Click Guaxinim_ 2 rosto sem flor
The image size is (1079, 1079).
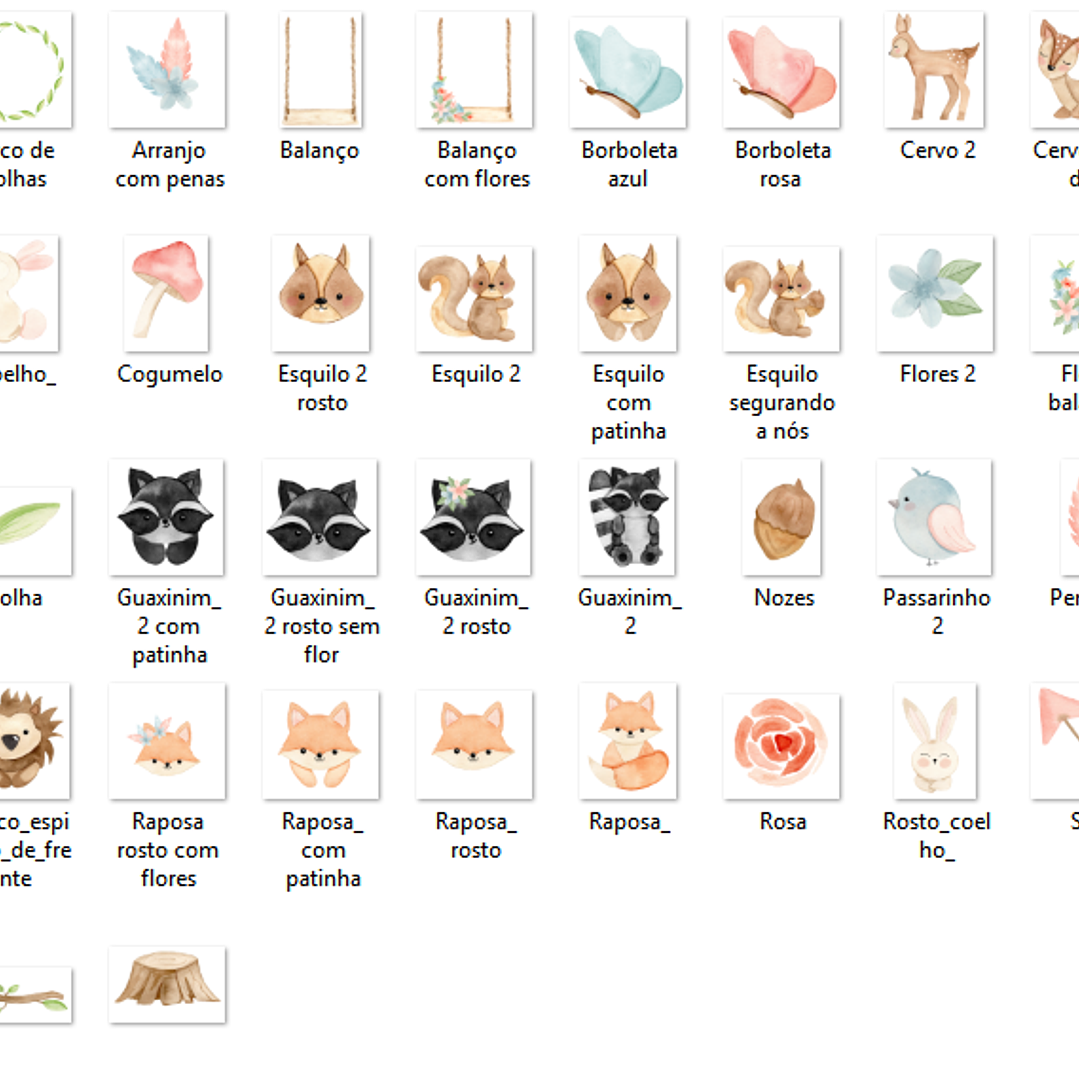point(320,517)
